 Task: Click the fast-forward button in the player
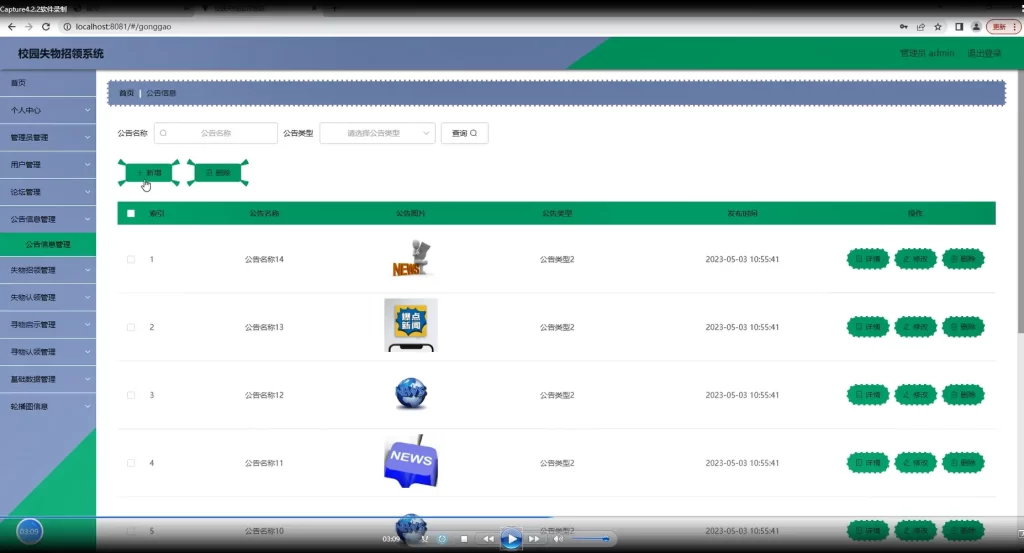(534, 539)
